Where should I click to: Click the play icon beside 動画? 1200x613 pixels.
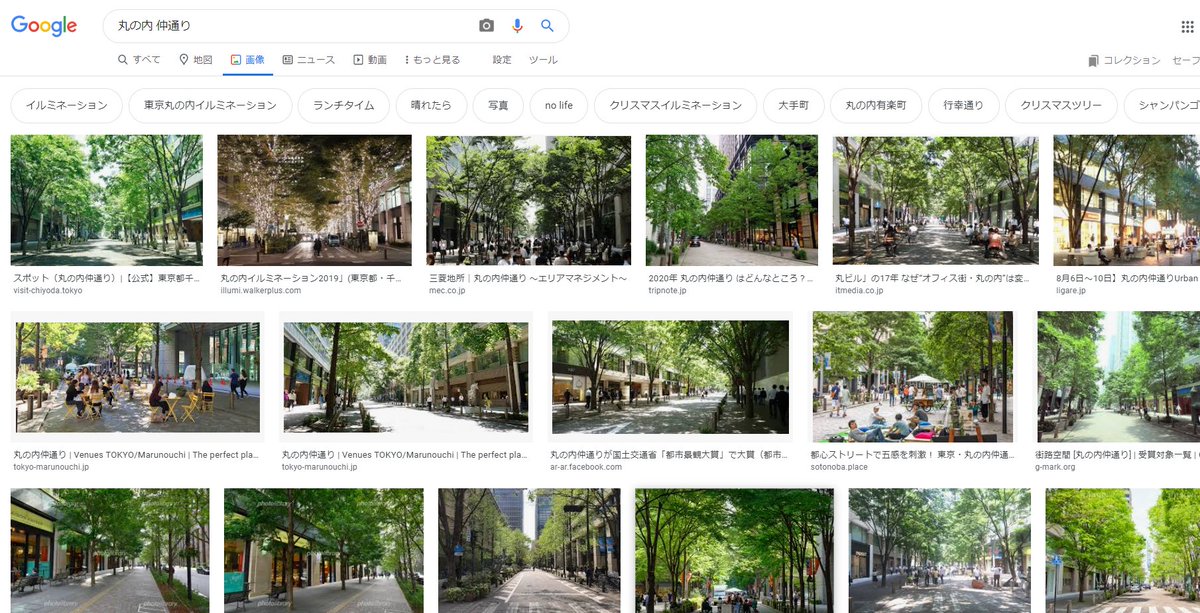(x=358, y=60)
